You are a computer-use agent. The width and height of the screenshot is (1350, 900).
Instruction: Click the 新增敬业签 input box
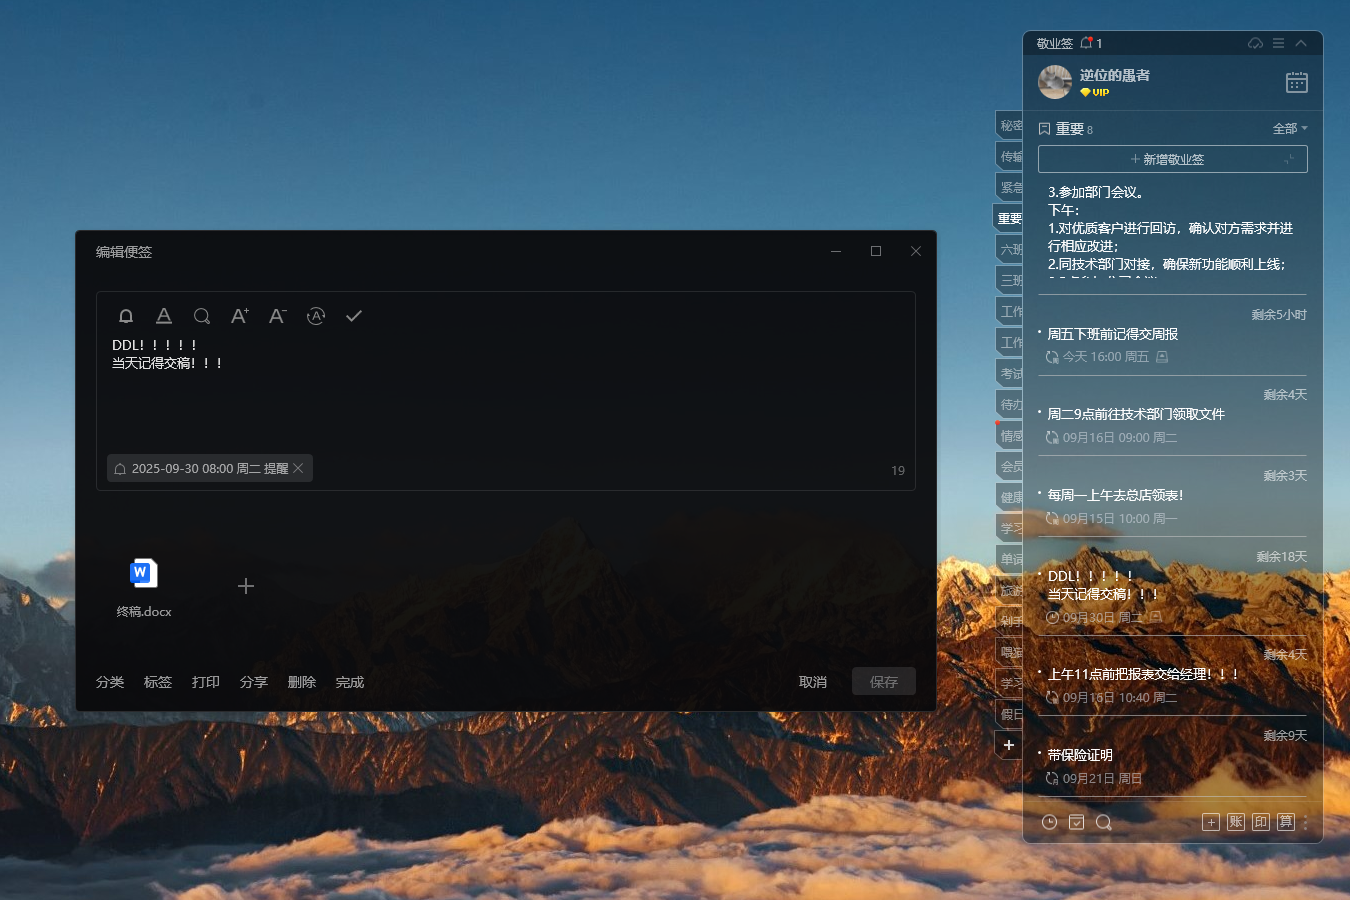(x=1173, y=159)
